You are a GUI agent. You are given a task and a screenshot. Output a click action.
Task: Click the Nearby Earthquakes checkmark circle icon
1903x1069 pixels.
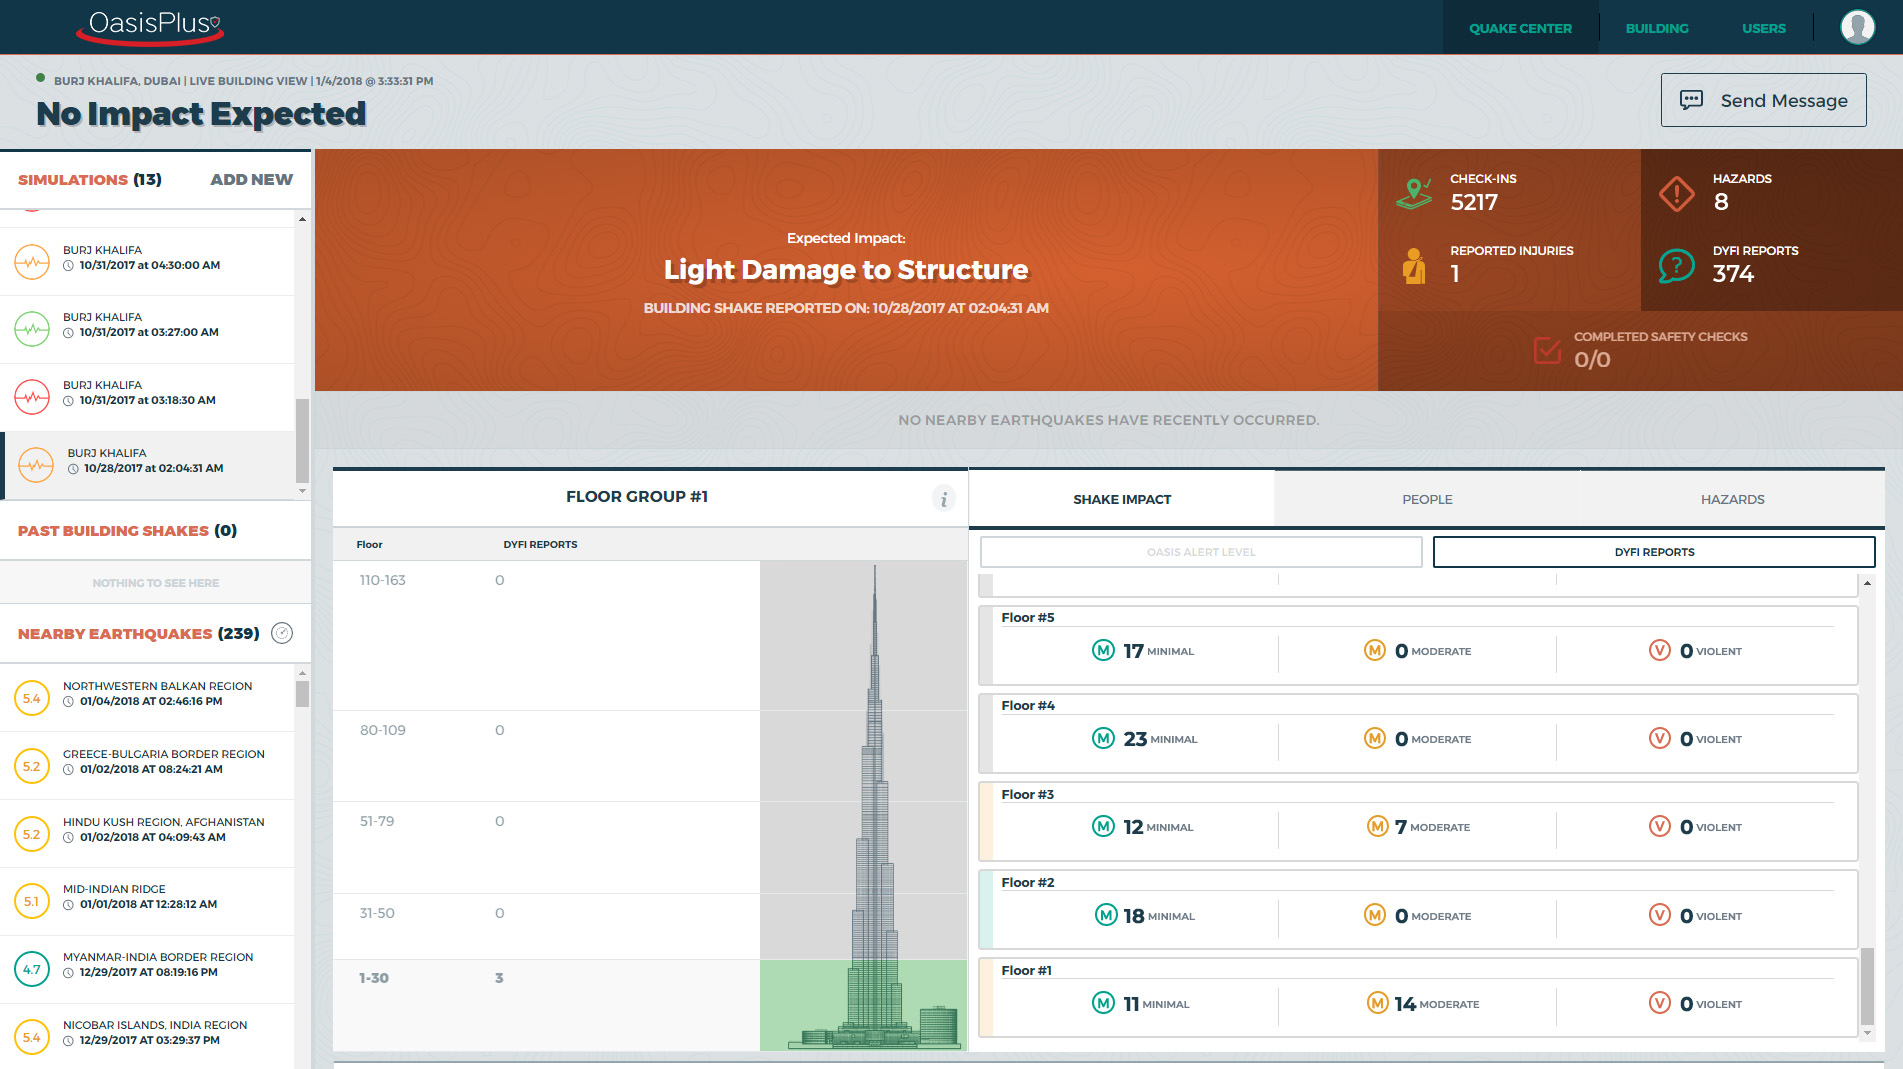[282, 633]
